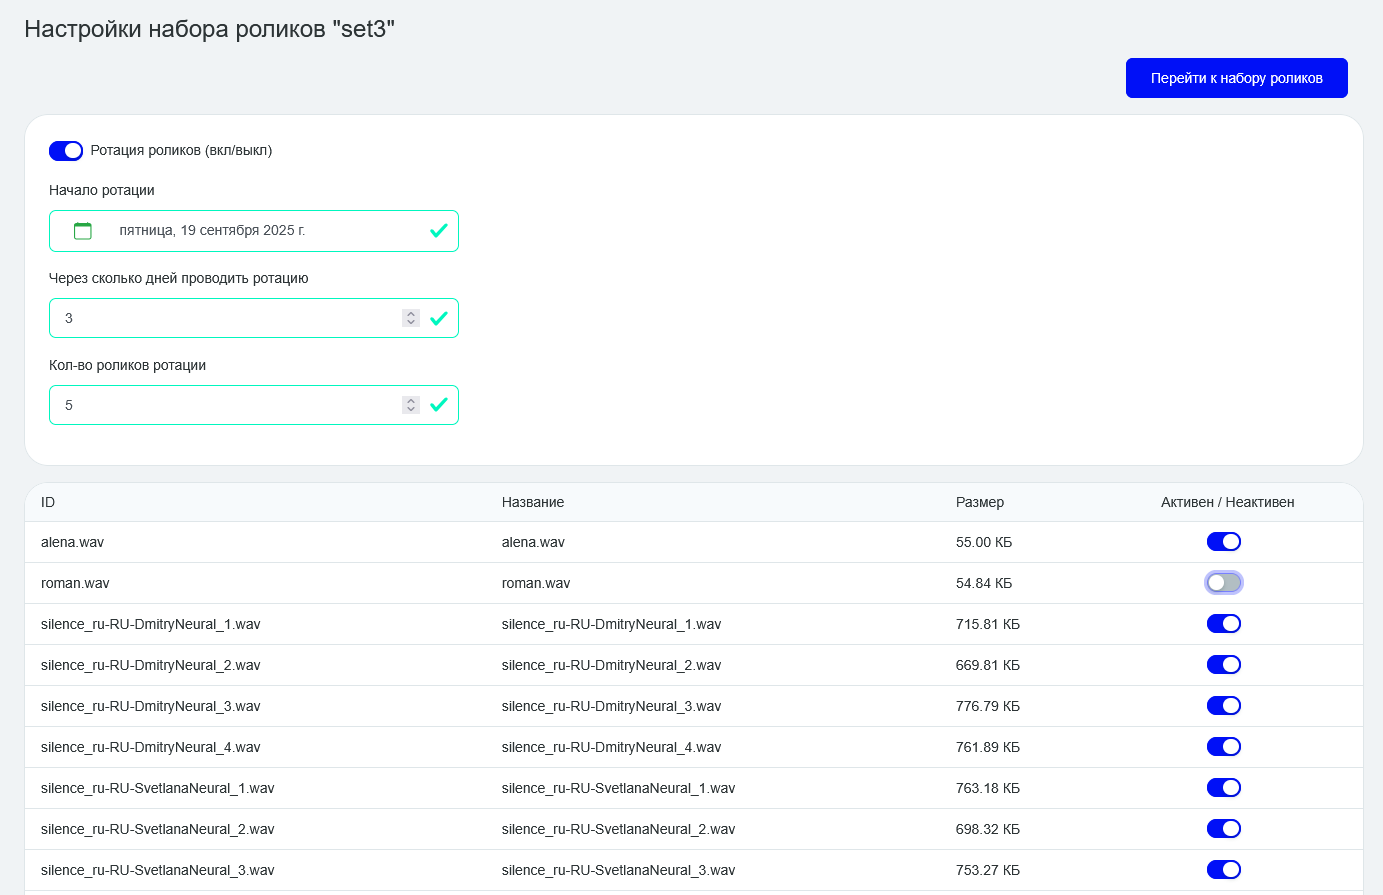The image size is (1383, 895).
Task: Switch off the silence_ru-RU-SvetlanaNeural_3.wav toggle
Action: click(x=1224, y=870)
